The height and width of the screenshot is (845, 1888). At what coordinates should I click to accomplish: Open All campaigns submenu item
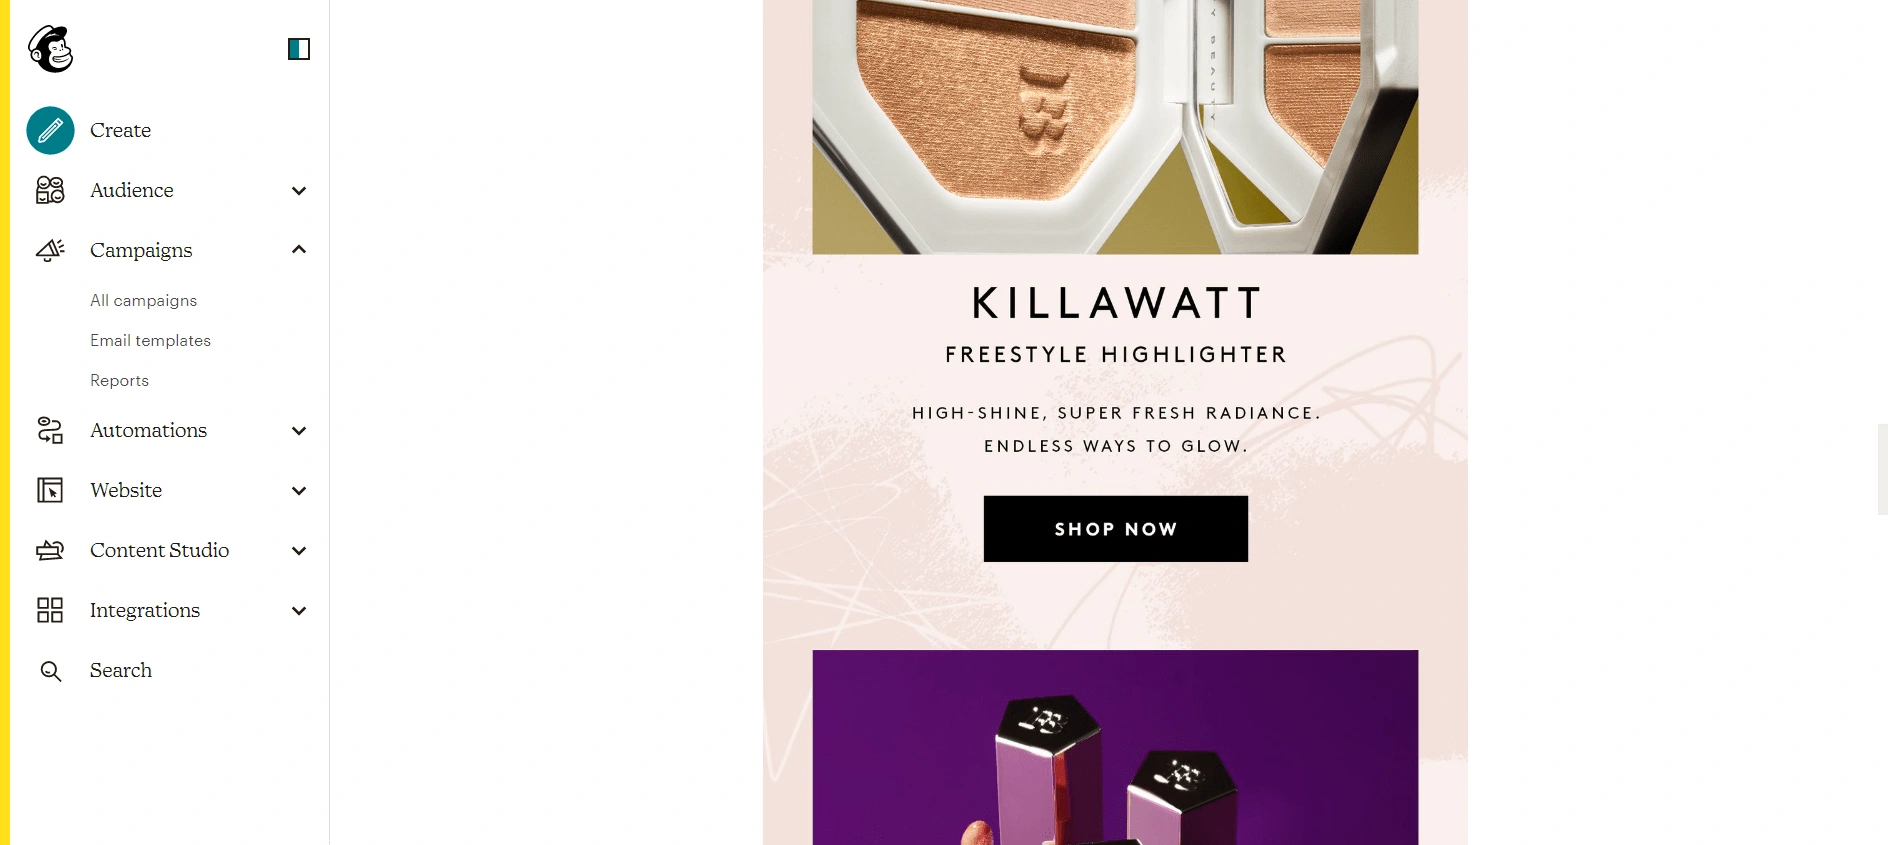tap(143, 300)
